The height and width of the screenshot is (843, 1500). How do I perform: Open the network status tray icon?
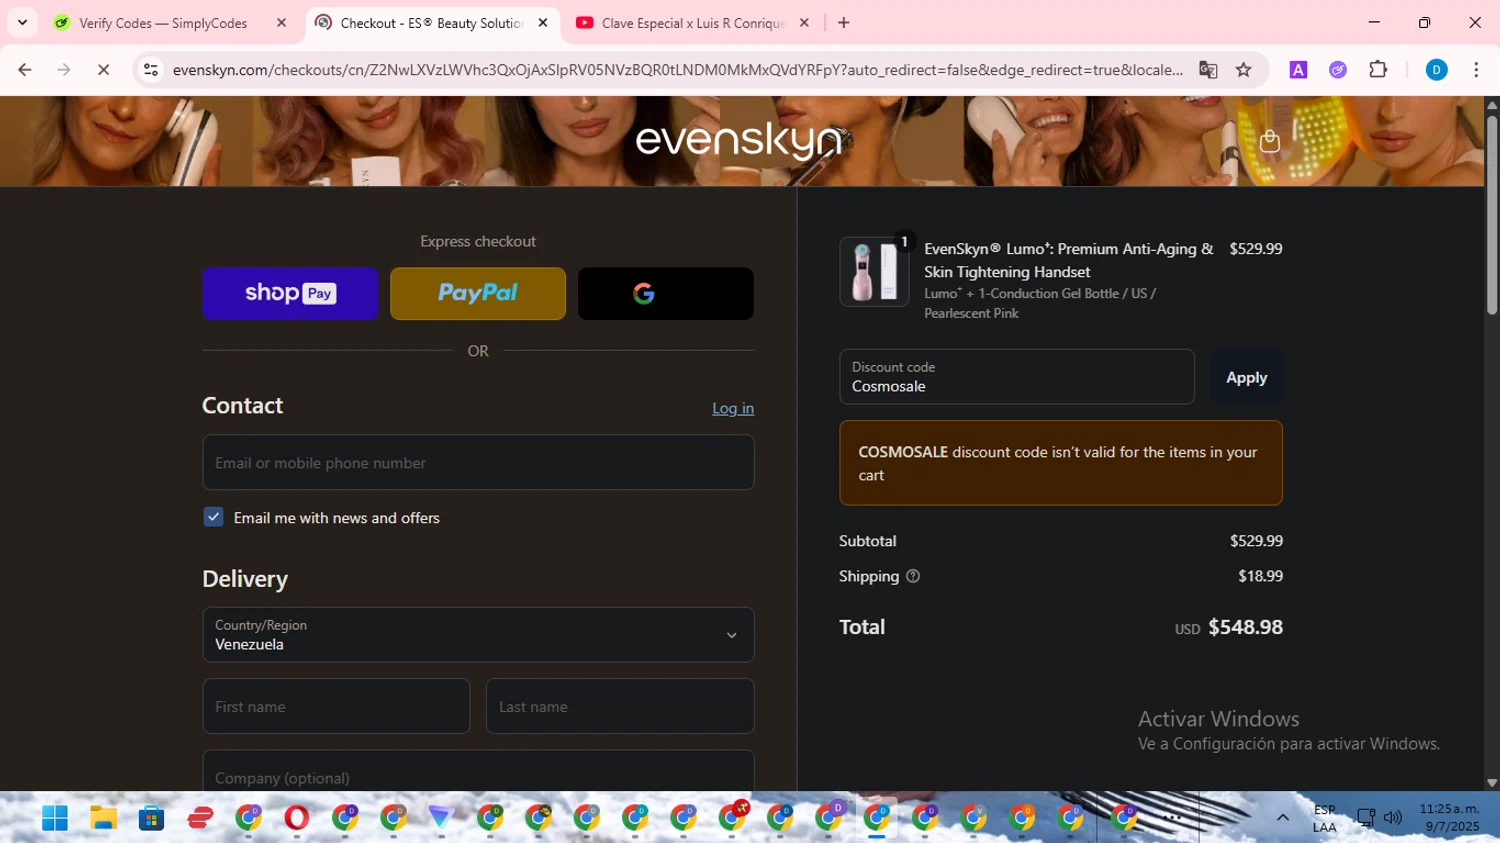(x=1365, y=818)
